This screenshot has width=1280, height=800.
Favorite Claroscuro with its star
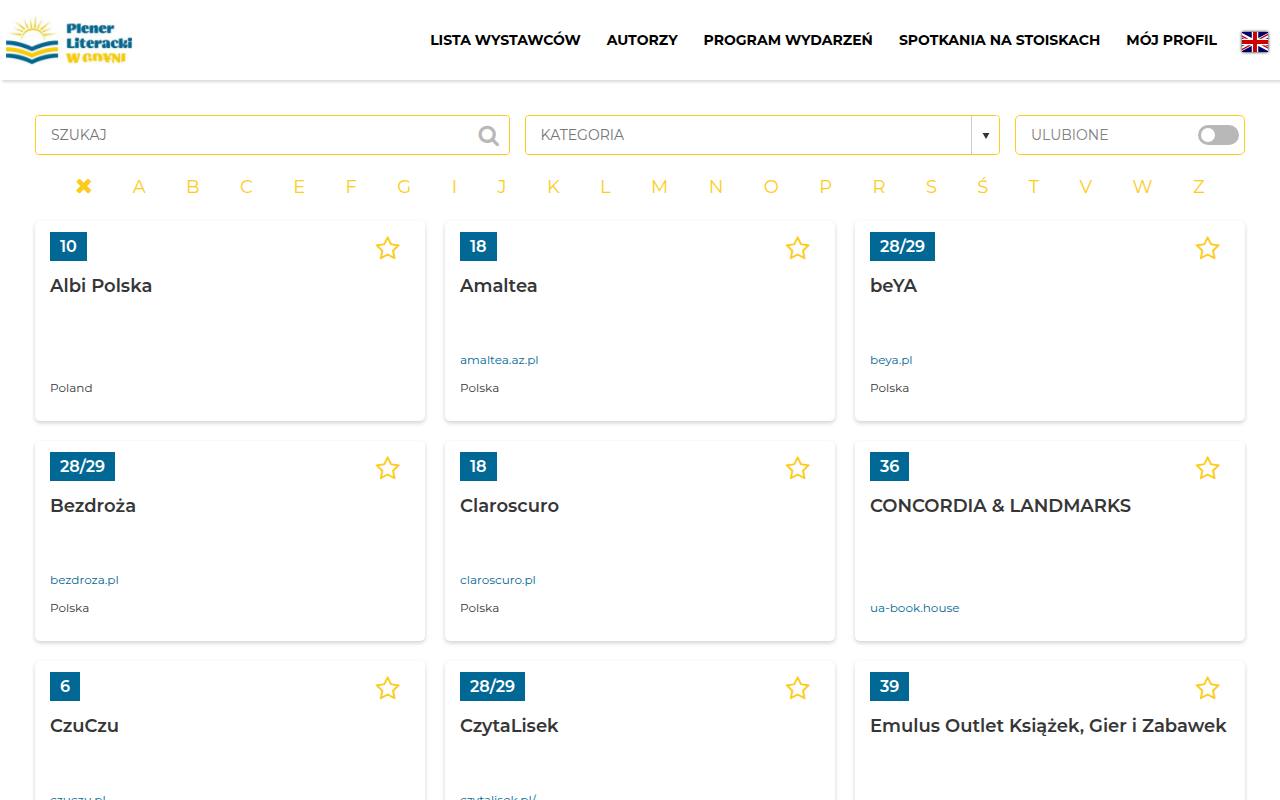coord(797,468)
